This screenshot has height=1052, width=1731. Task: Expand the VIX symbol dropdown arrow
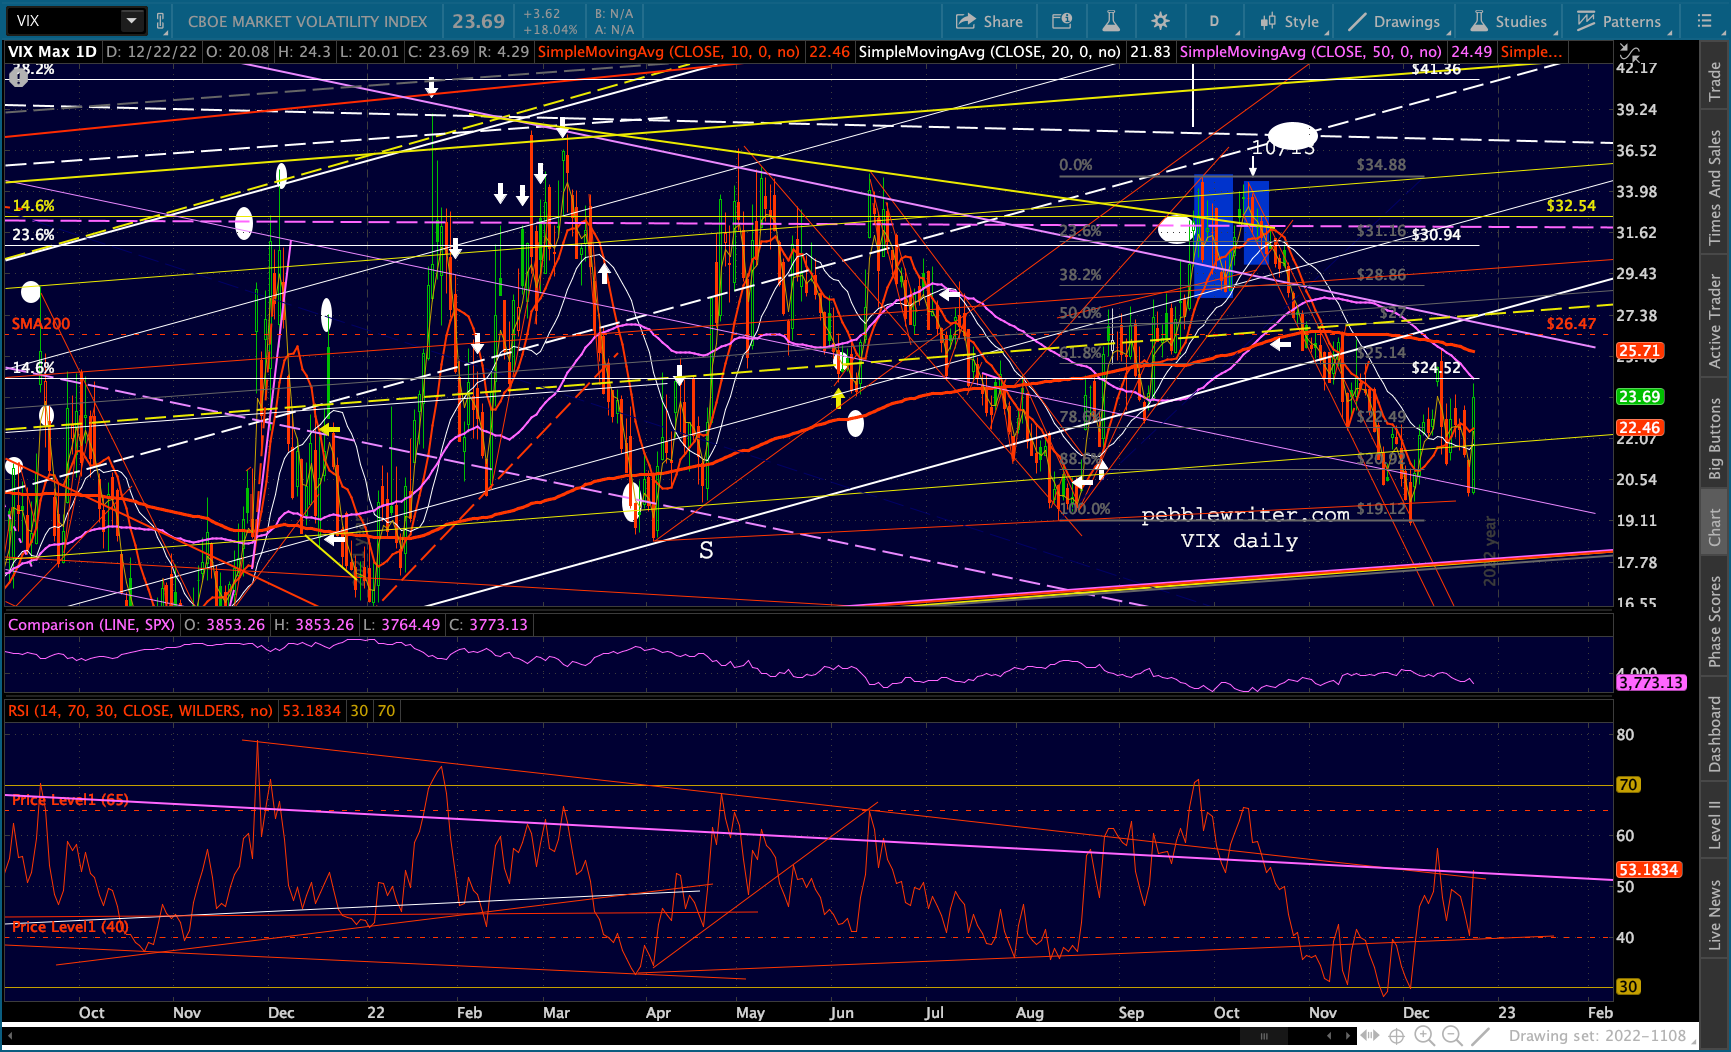point(132,21)
